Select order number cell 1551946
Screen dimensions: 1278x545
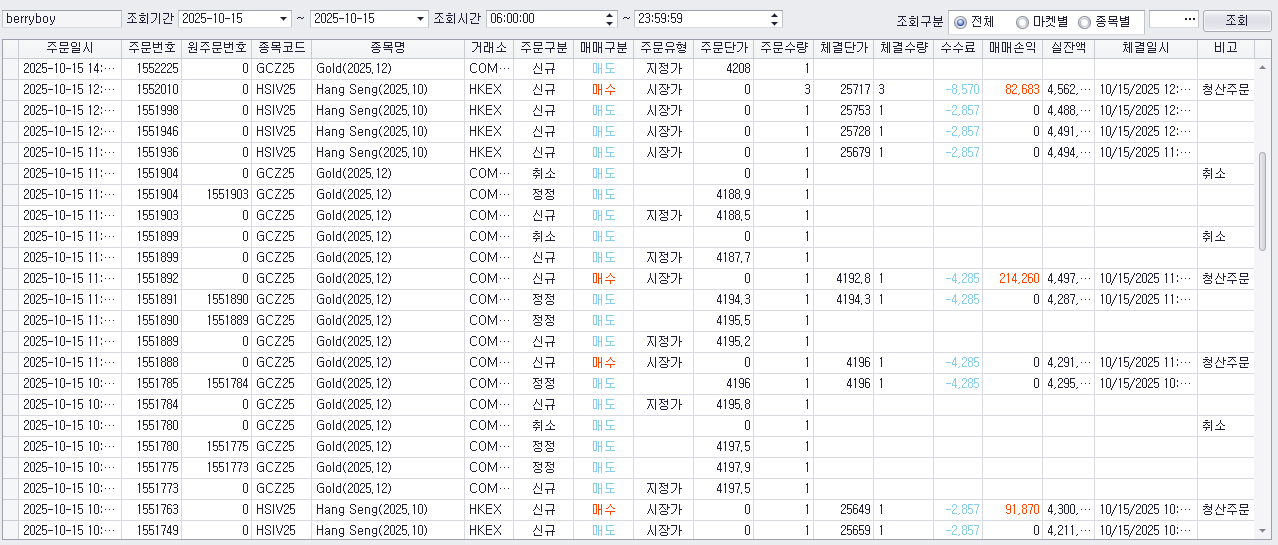click(152, 132)
